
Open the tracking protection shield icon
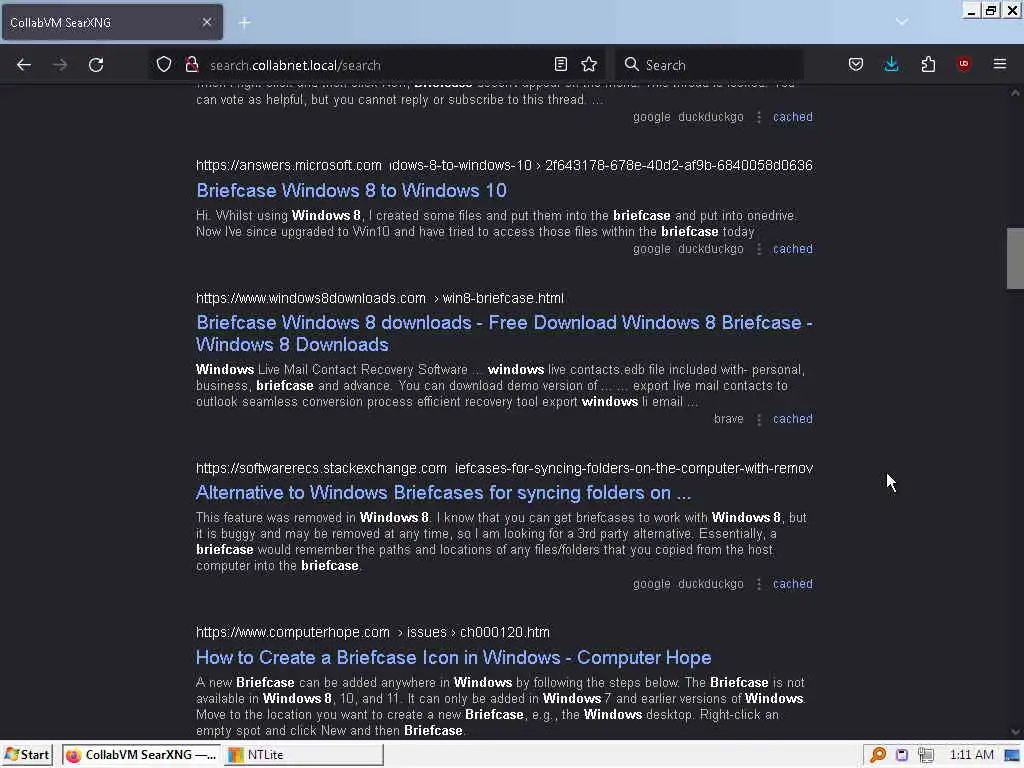tap(164, 65)
